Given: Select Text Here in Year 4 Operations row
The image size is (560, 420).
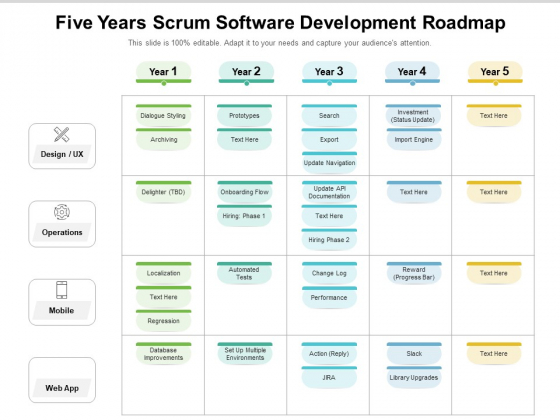Looking at the screenshot, I should pos(414,191).
